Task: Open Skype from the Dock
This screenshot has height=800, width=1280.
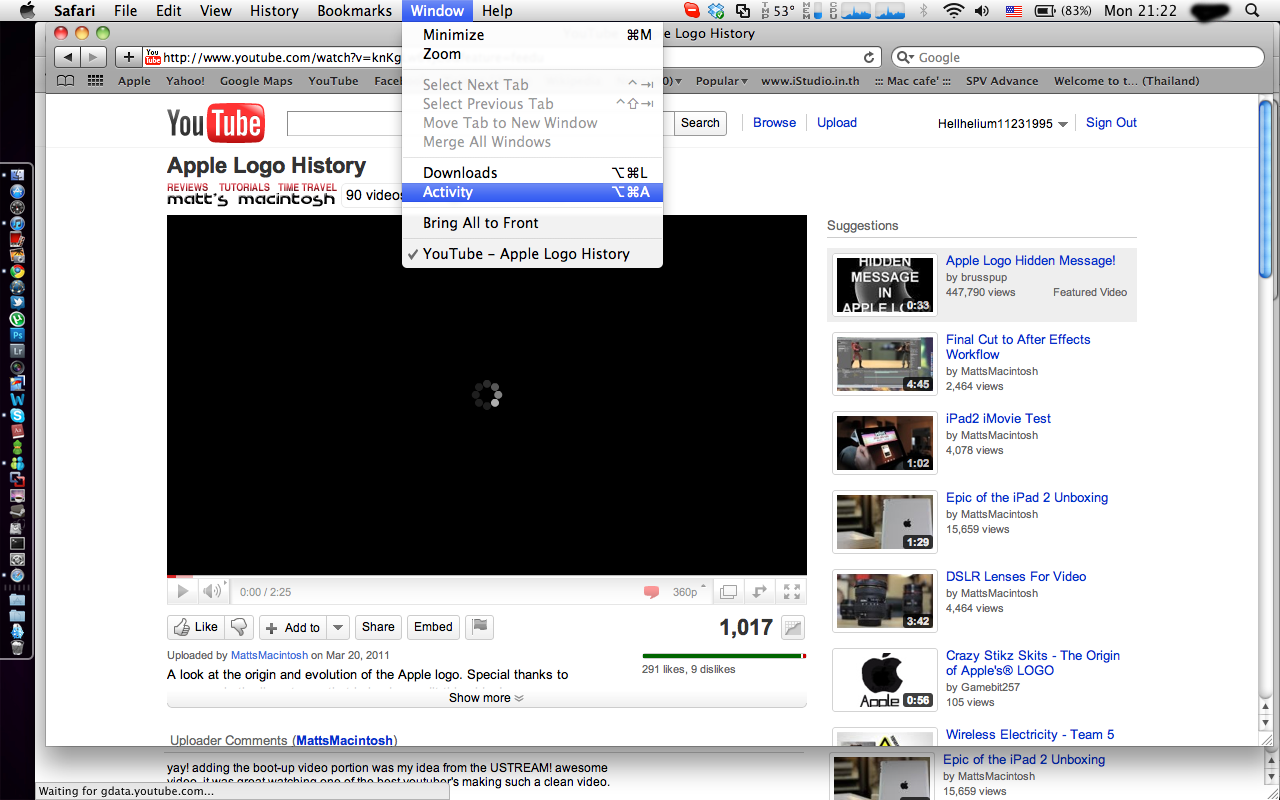Action: tap(17, 415)
